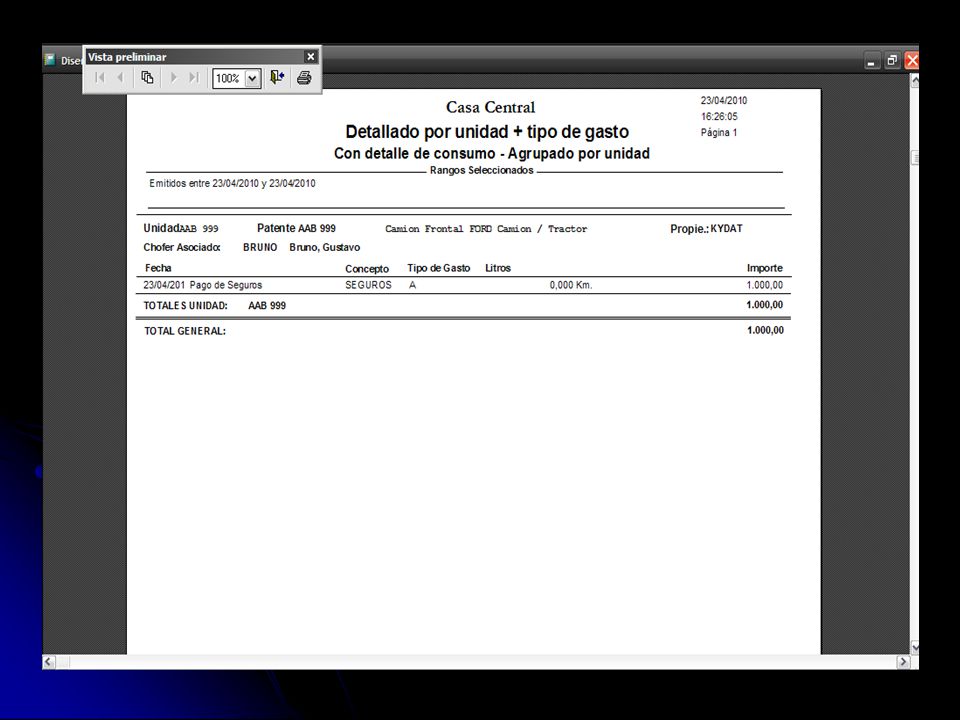Close the report designer window
960x720 pixels.
(912, 61)
